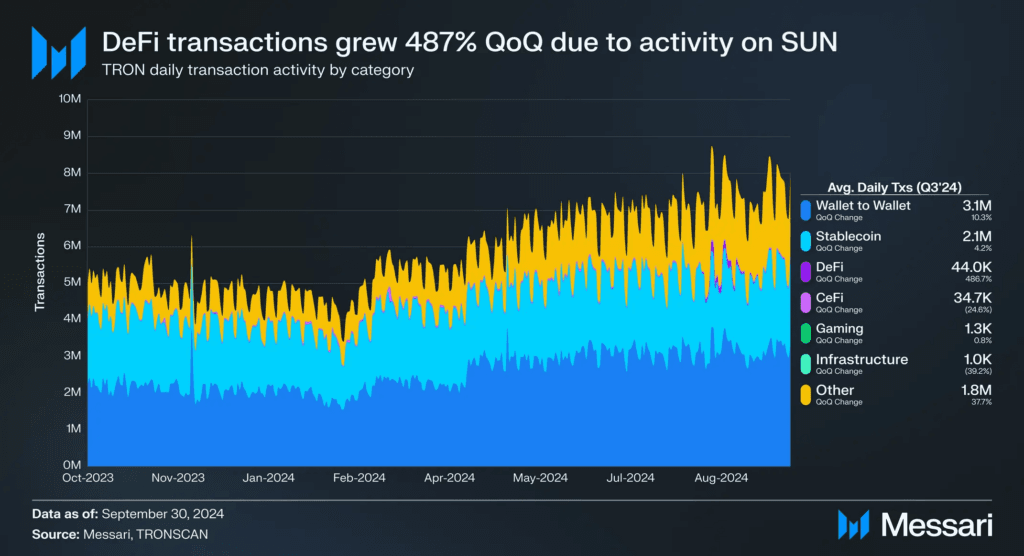1024x556 pixels.
Task: Click the Messari logo icon at top left
Action: pos(59,53)
